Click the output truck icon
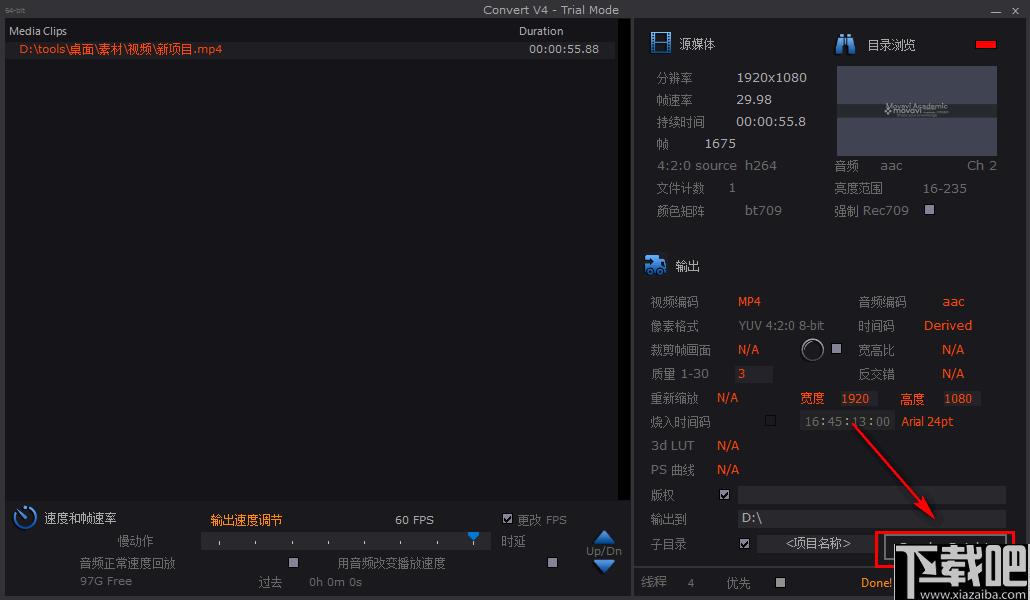The width and height of the screenshot is (1030, 600). [x=655, y=265]
